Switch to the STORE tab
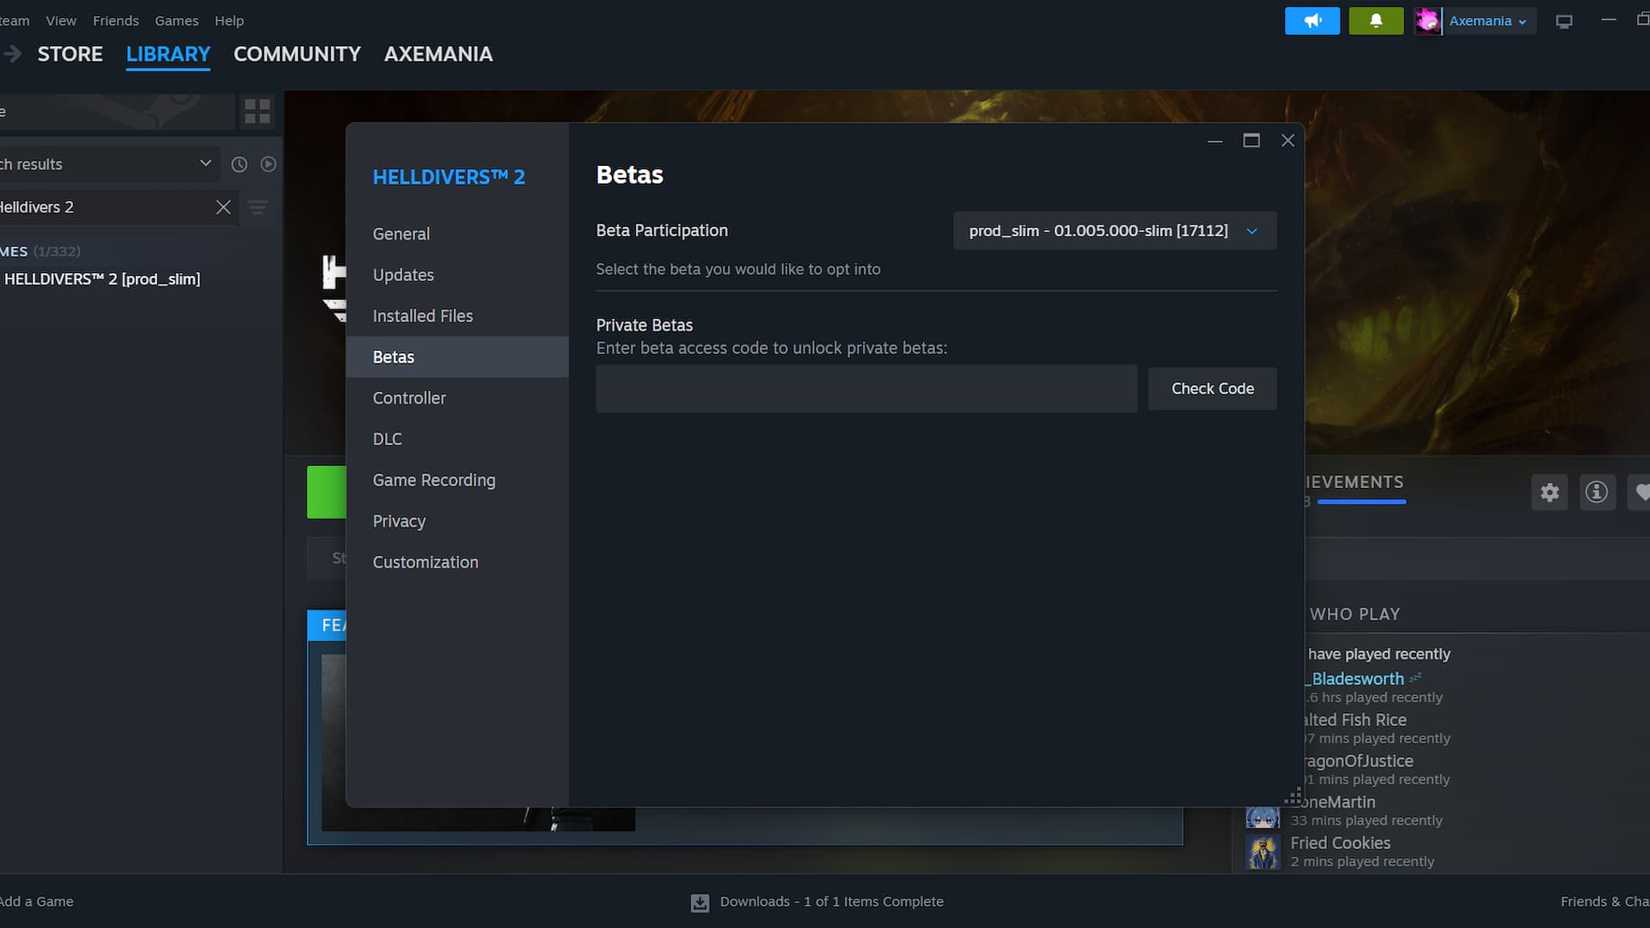The height and width of the screenshot is (928, 1650). pyautogui.click(x=69, y=53)
